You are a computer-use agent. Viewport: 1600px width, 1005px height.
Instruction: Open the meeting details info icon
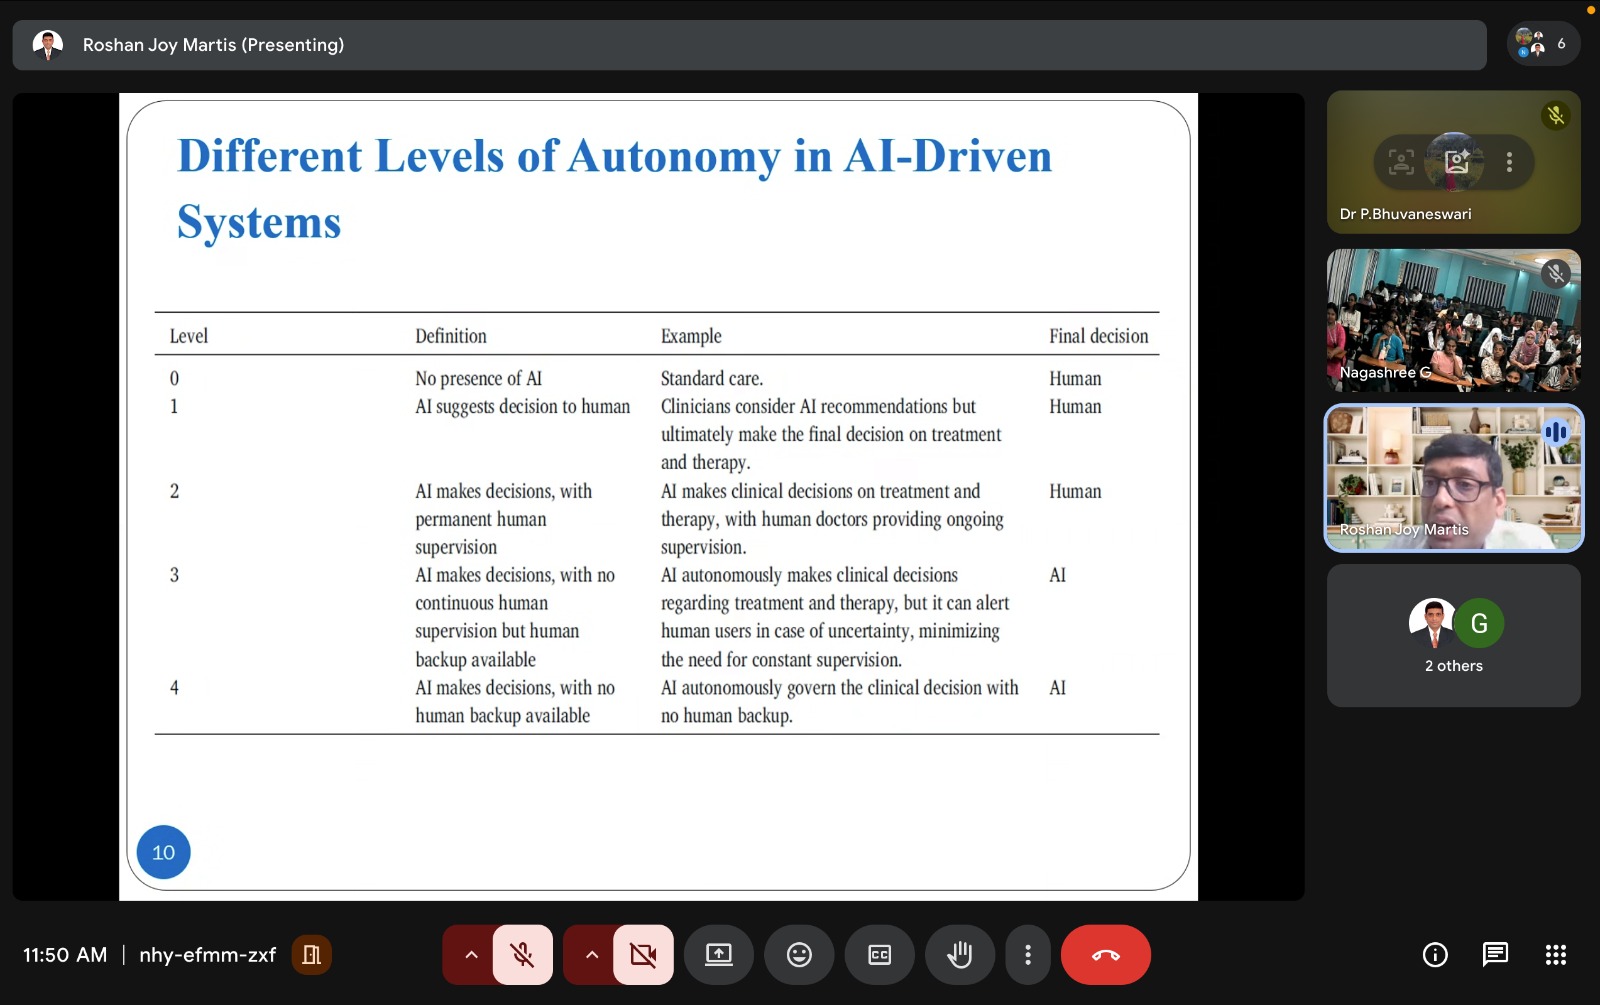pos(1435,955)
